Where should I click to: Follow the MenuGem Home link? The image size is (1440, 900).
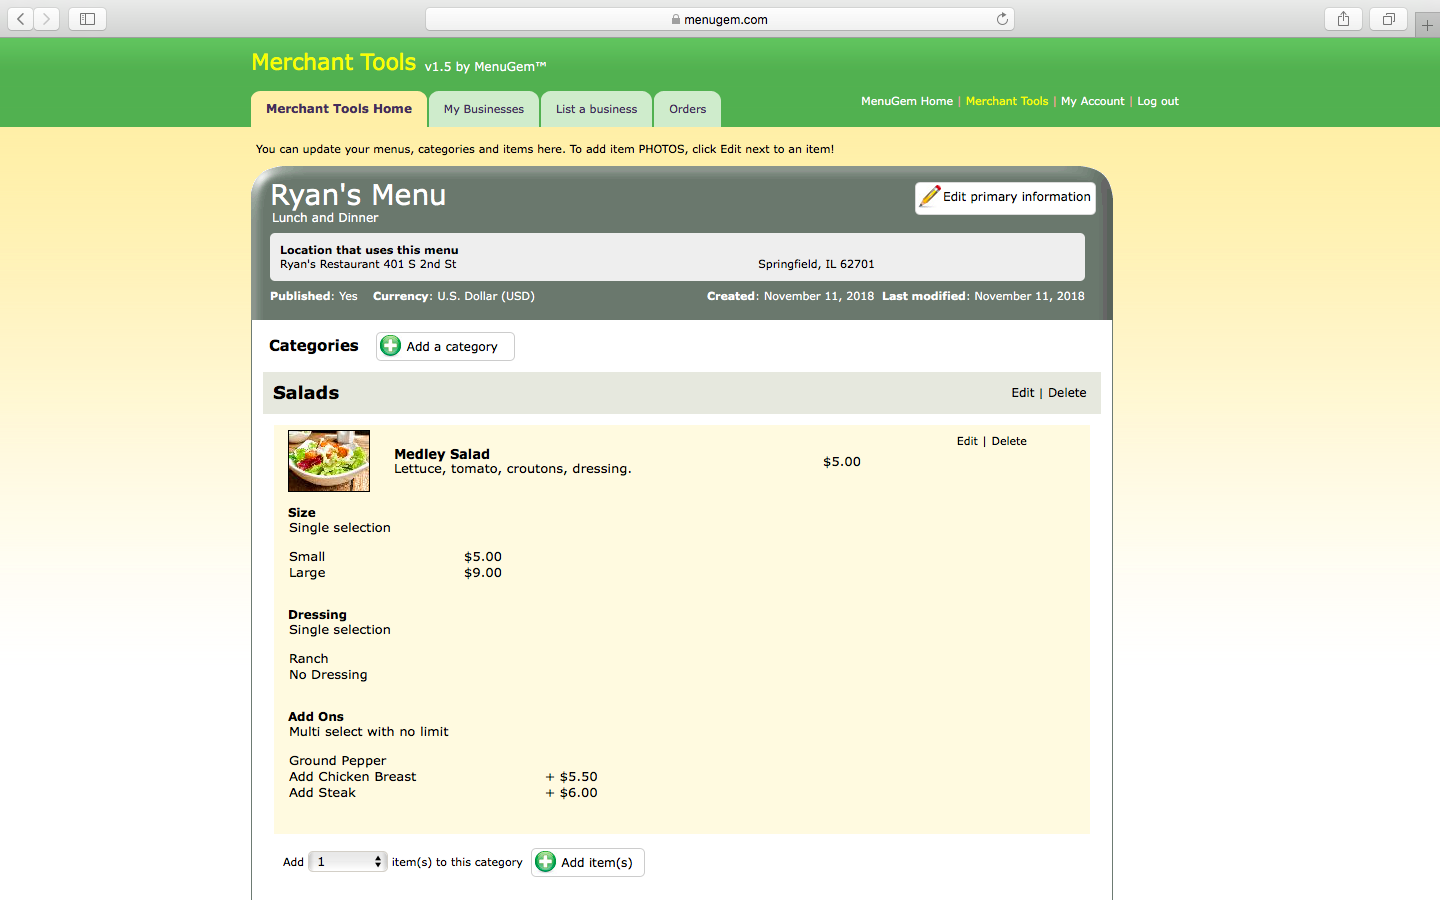[907, 101]
